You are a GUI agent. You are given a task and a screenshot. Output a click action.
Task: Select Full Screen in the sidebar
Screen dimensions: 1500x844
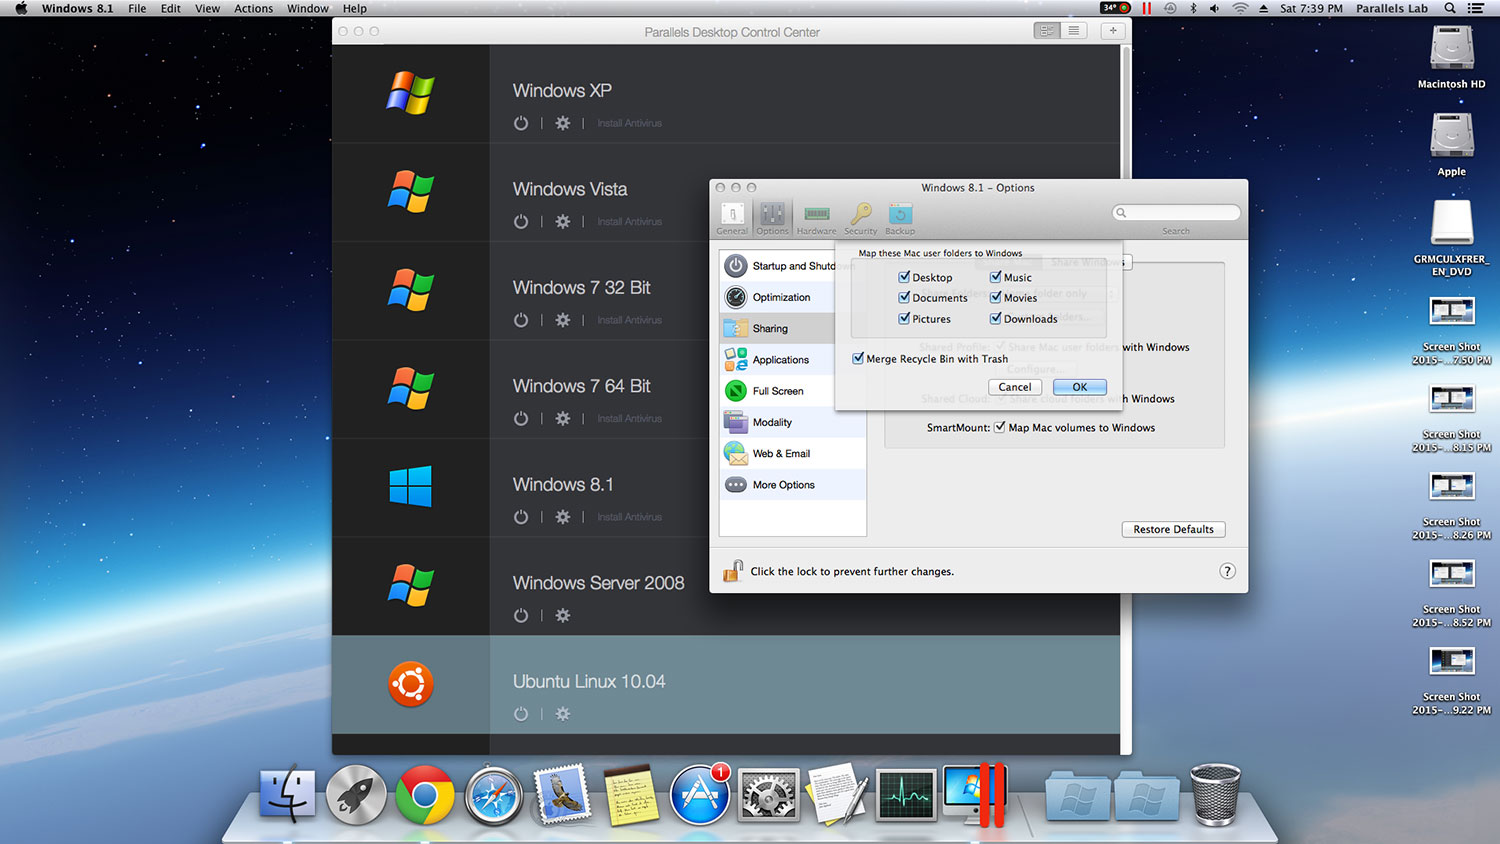tap(793, 391)
